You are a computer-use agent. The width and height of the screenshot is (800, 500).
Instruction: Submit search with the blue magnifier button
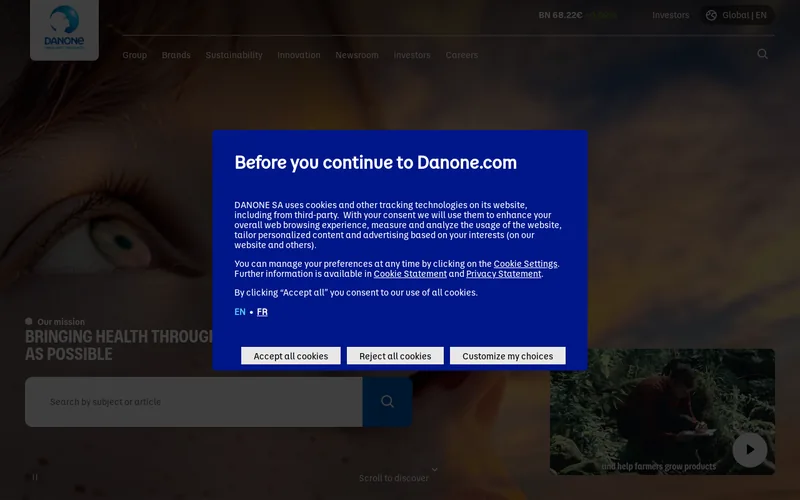387,402
